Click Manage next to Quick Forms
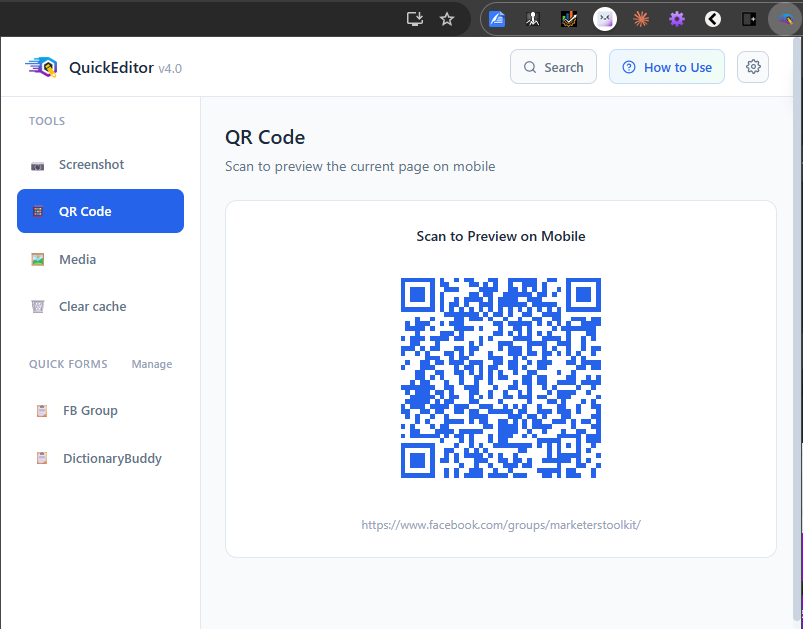This screenshot has height=629, width=803. (152, 364)
